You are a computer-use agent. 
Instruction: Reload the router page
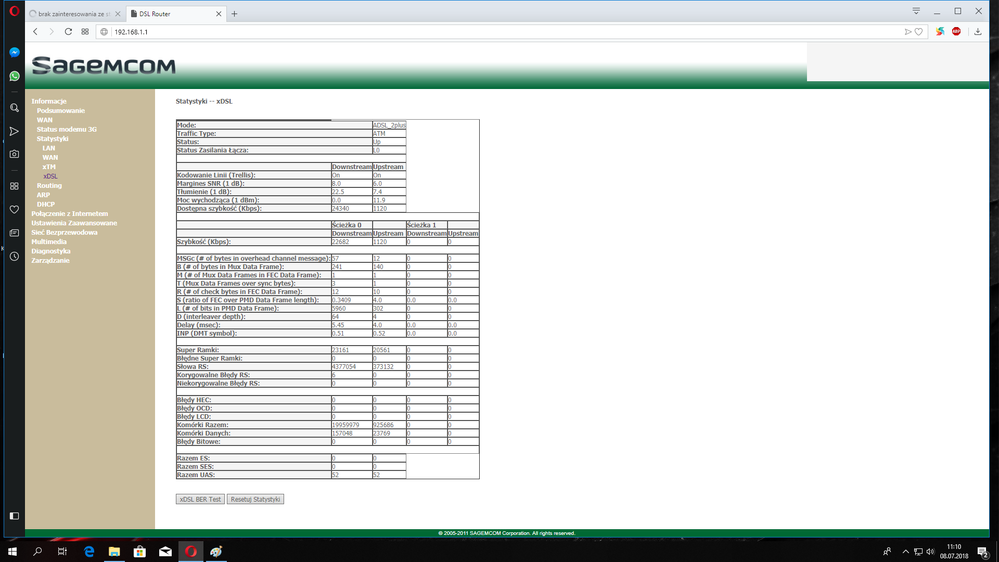coord(68,31)
